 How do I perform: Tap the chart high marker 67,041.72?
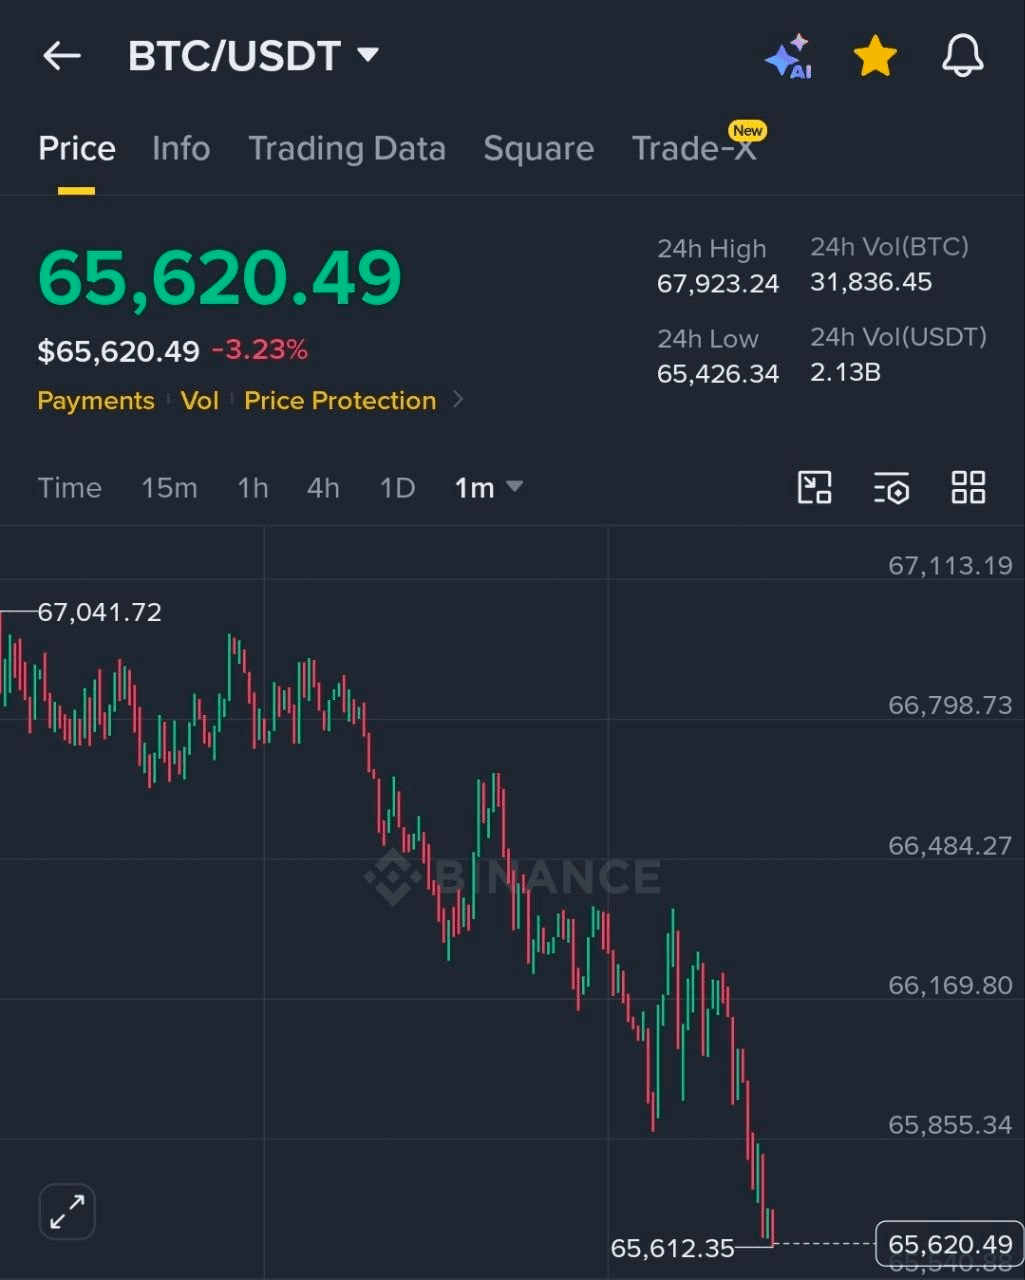99,612
